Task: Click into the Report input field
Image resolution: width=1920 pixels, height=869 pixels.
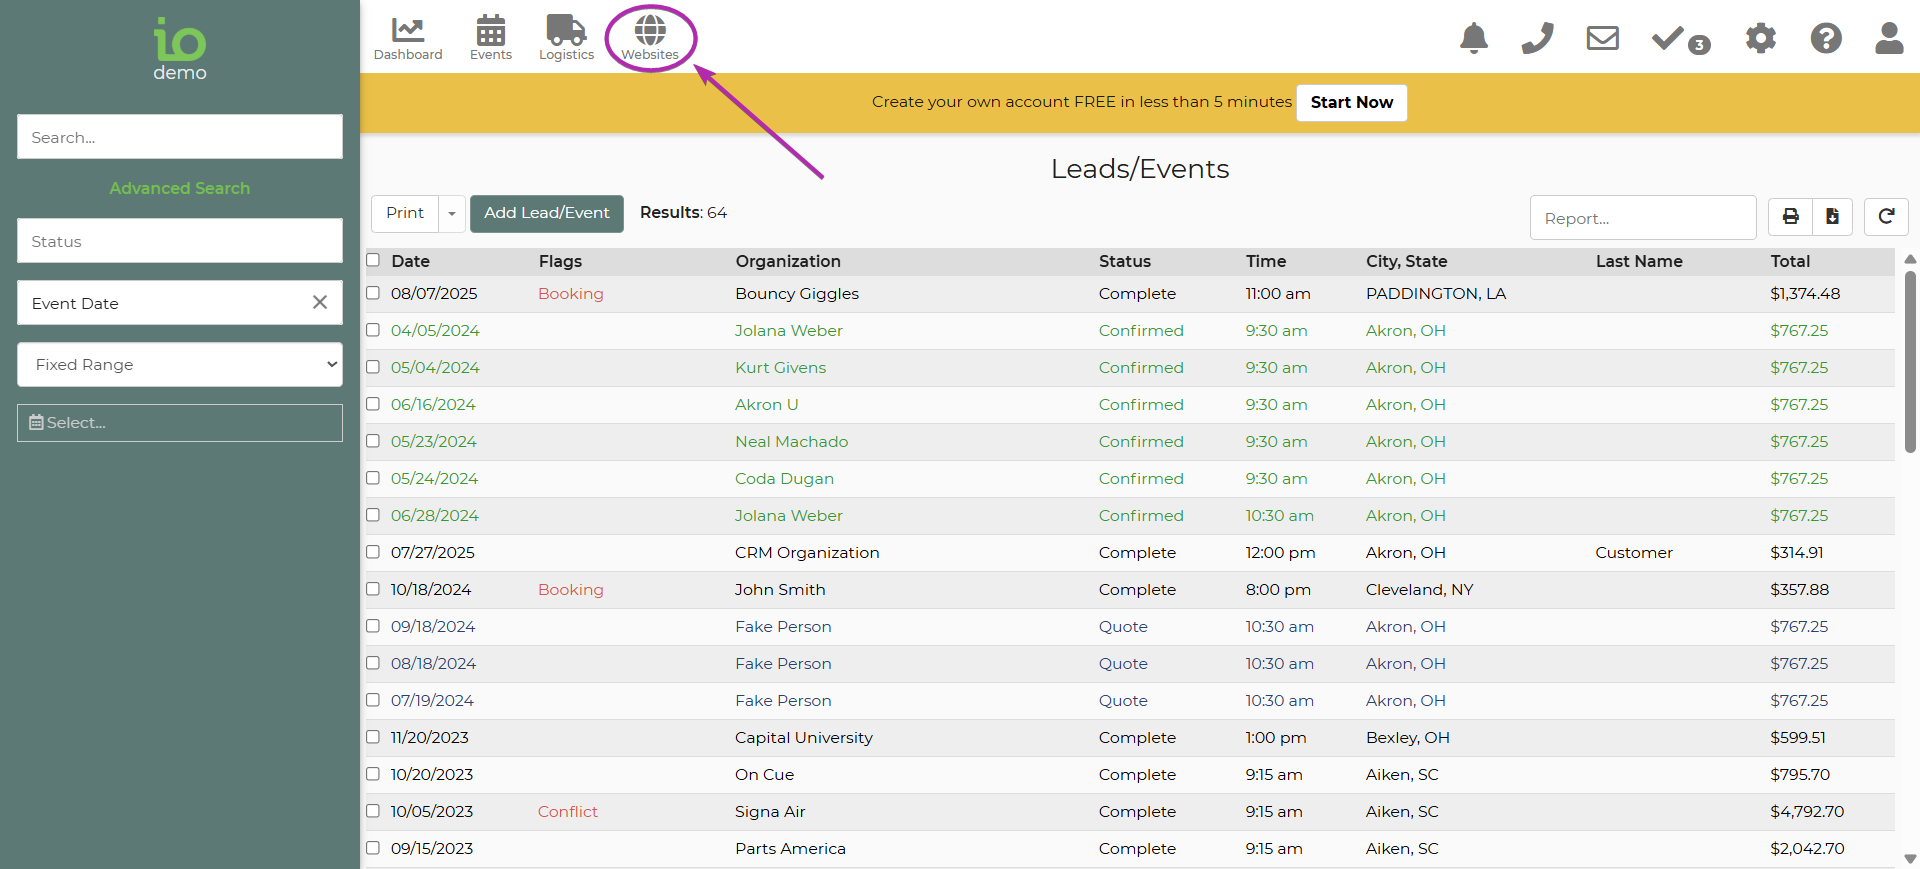Action: tap(1642, 218)
